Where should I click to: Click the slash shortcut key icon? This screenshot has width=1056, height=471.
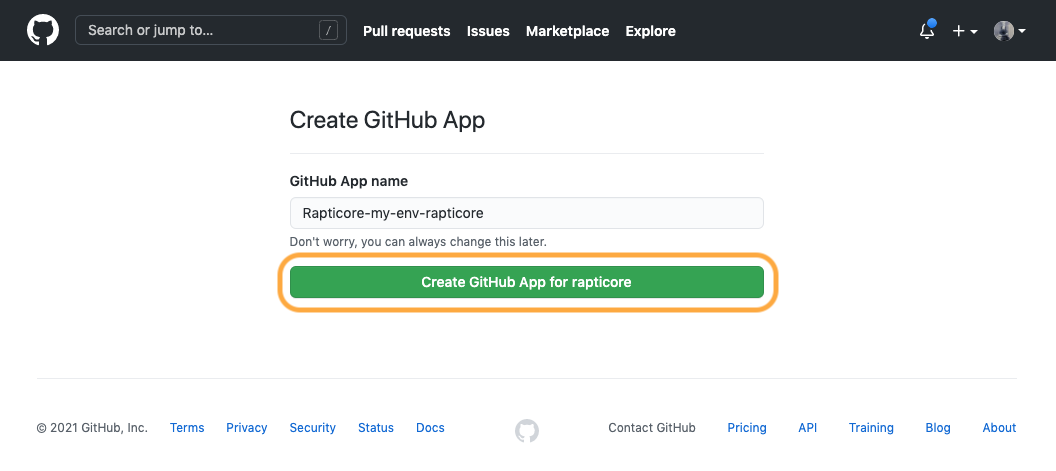tap(329, 30)
